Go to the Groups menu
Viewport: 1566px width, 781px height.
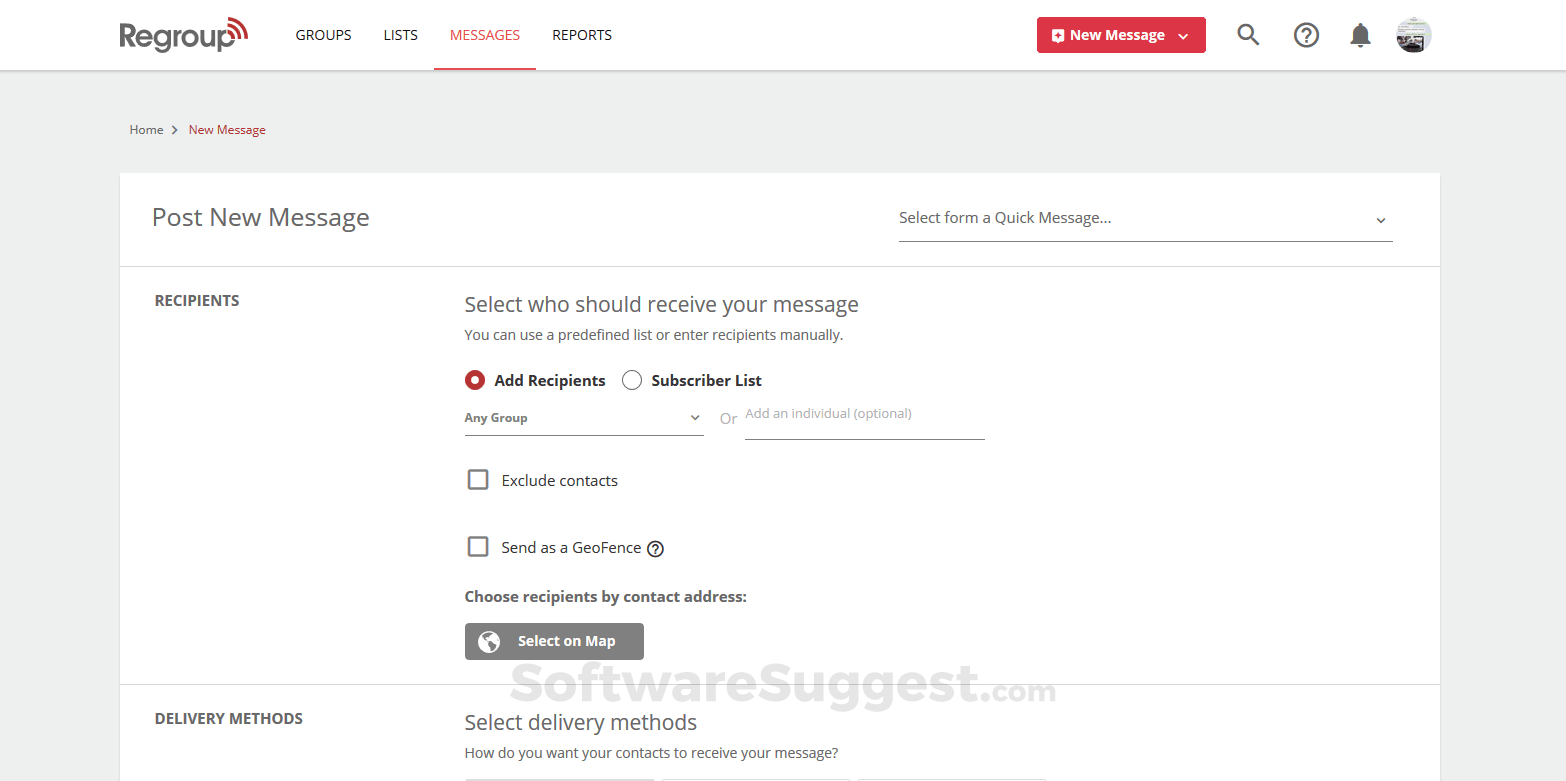pos(323,35)
